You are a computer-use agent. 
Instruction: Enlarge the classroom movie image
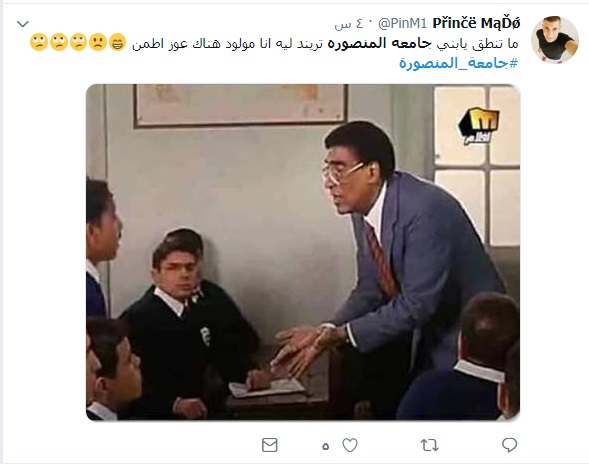click(303, 252)
